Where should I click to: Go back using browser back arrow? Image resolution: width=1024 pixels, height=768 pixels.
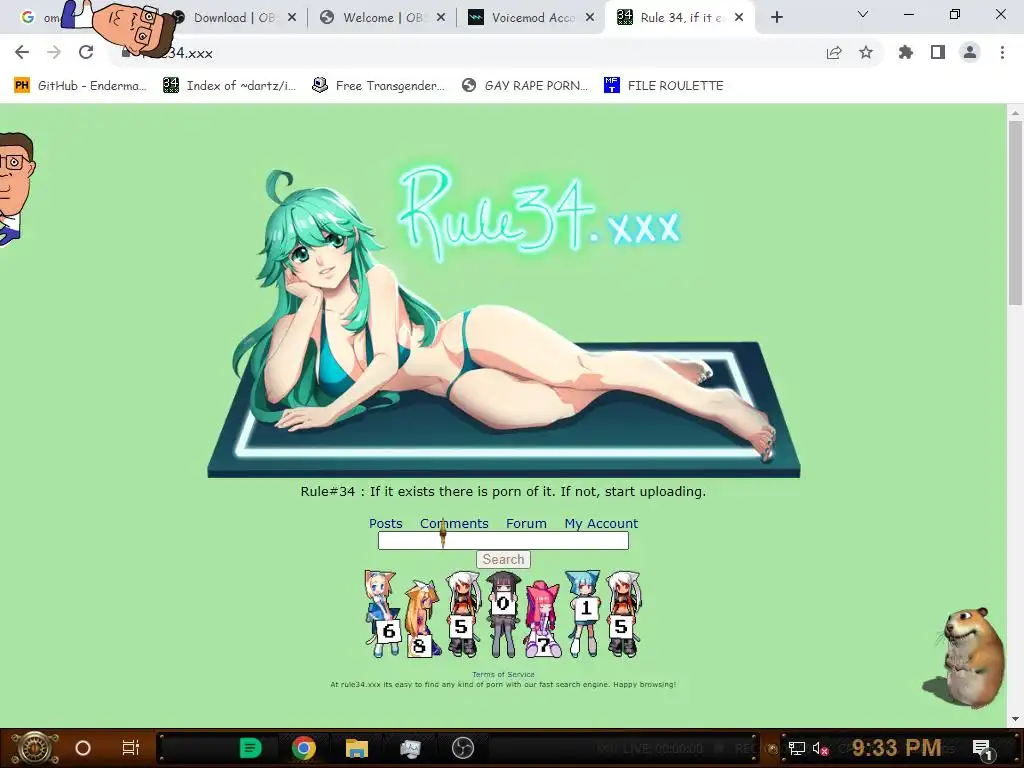22,52
